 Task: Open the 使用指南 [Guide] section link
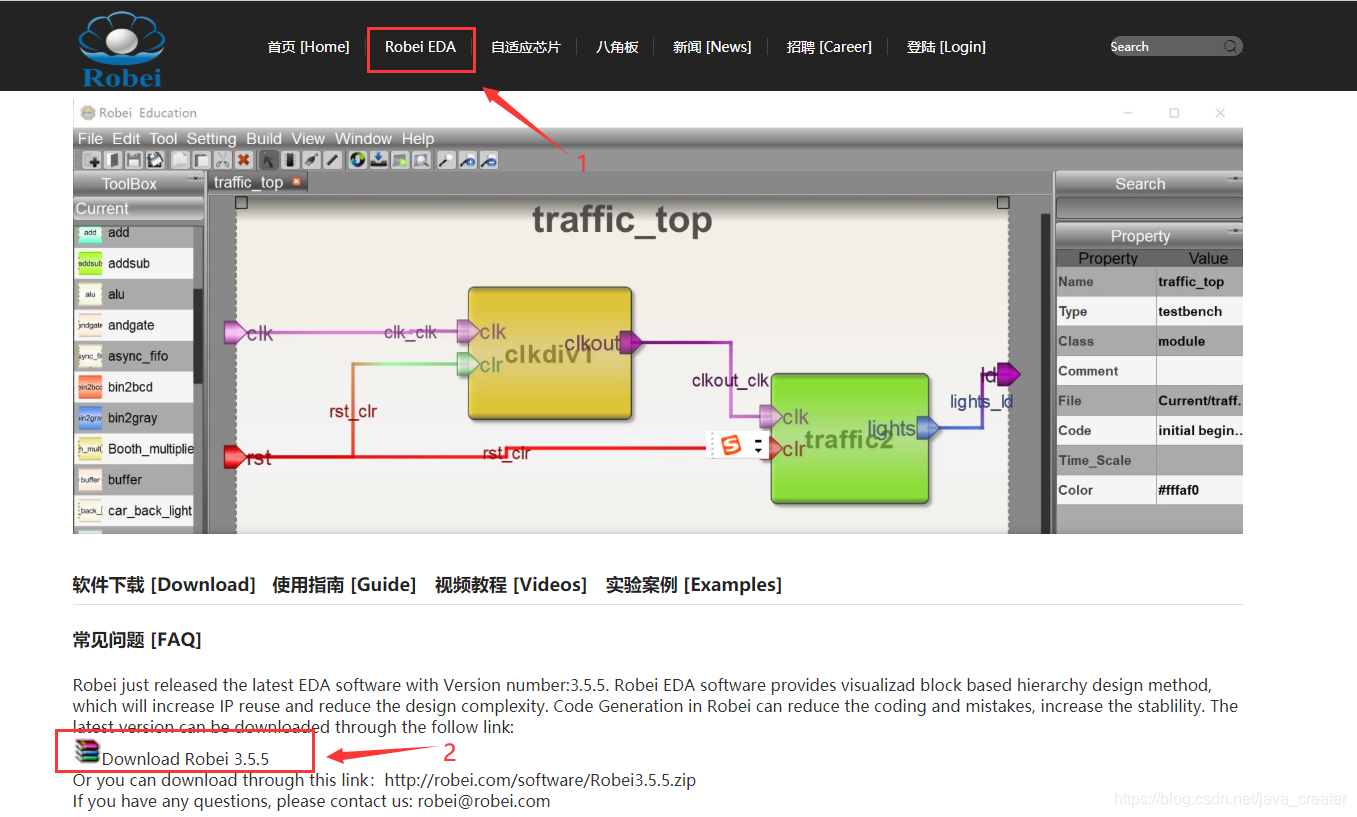pos(344,585)
